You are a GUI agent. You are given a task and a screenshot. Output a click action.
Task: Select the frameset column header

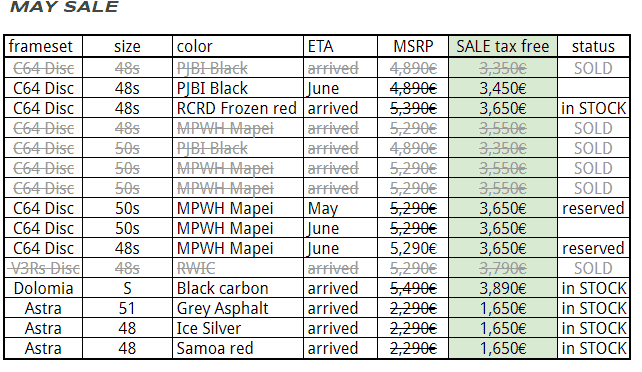tap(41, 46)
